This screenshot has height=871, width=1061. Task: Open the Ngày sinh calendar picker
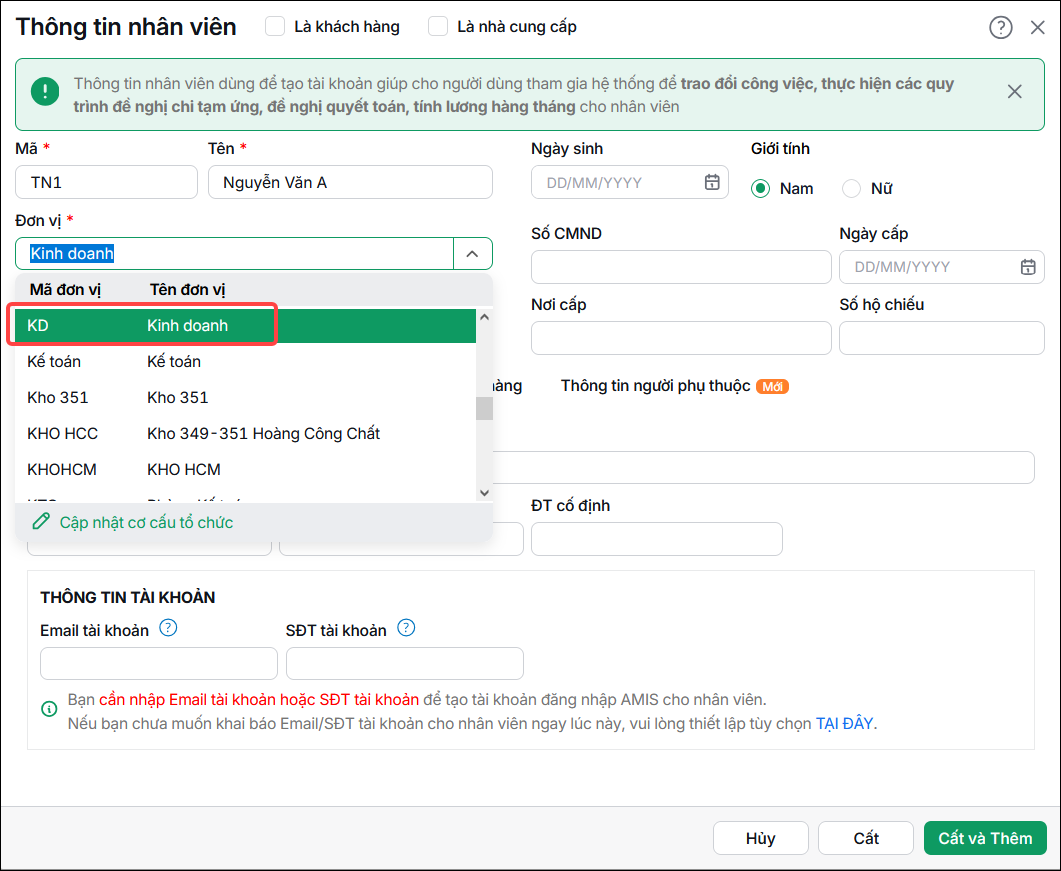click(712, 182)
